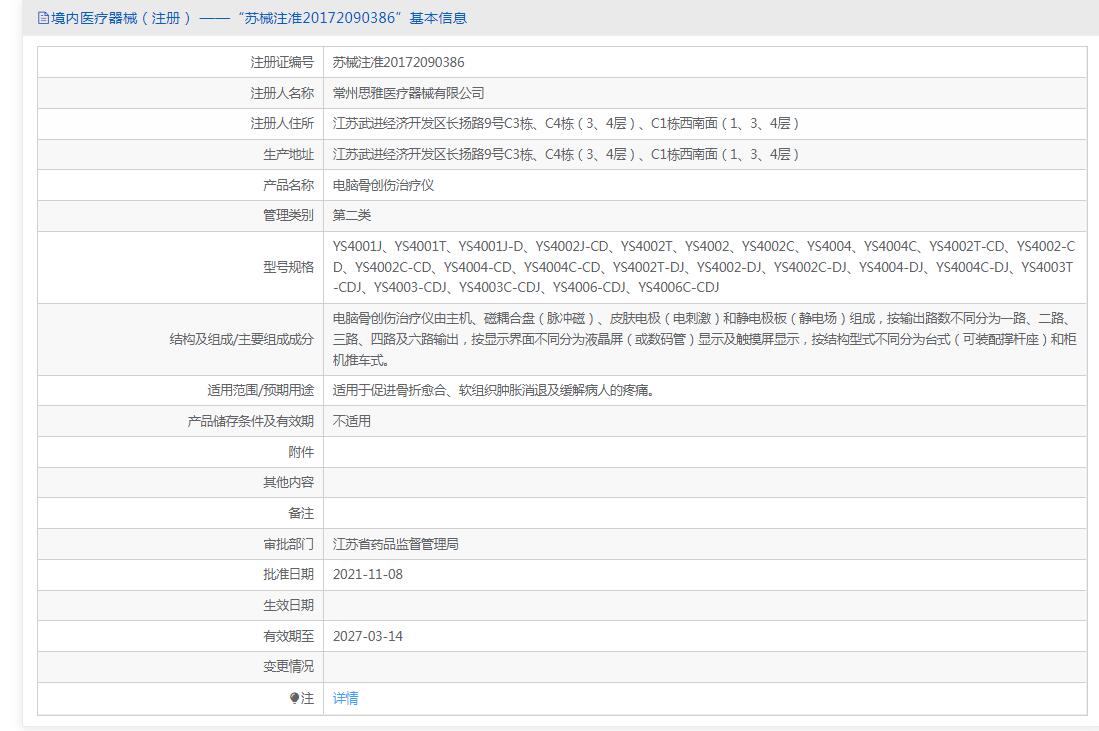
Task: Click the model list starting with YS4001J
Action: (x=704, y=267)
